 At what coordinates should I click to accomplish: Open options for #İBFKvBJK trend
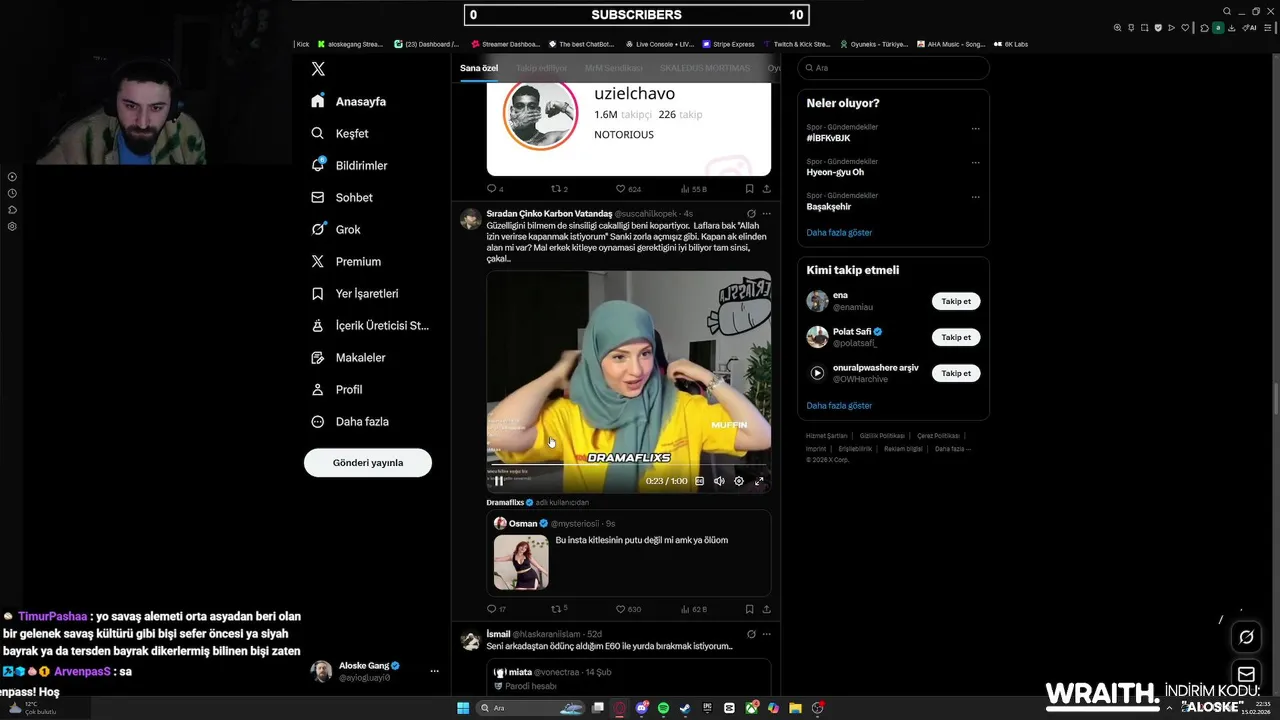coord(976,128)
